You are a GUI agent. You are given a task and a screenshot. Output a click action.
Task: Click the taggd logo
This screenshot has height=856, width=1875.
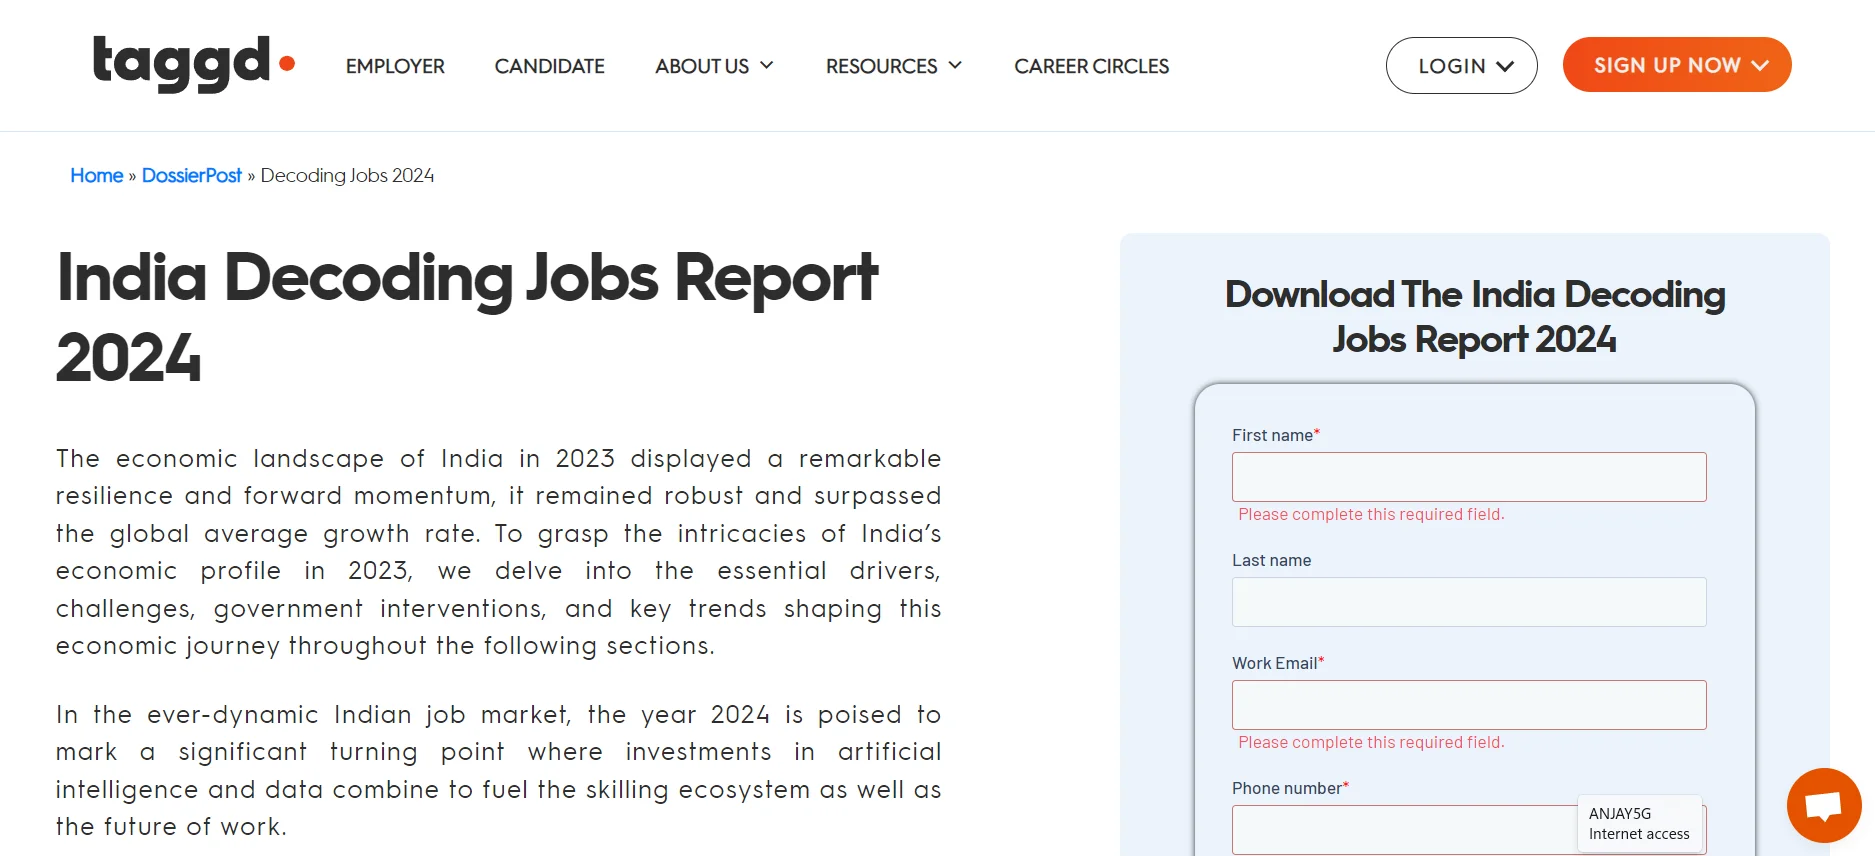[x=194, y=64]
